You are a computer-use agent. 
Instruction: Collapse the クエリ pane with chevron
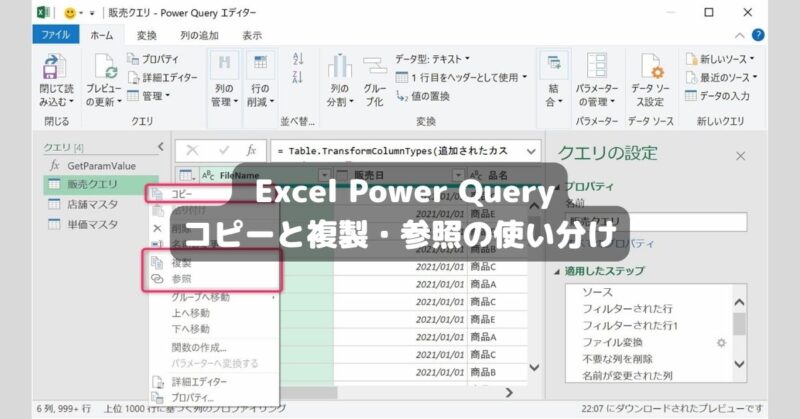coord(160,146)
